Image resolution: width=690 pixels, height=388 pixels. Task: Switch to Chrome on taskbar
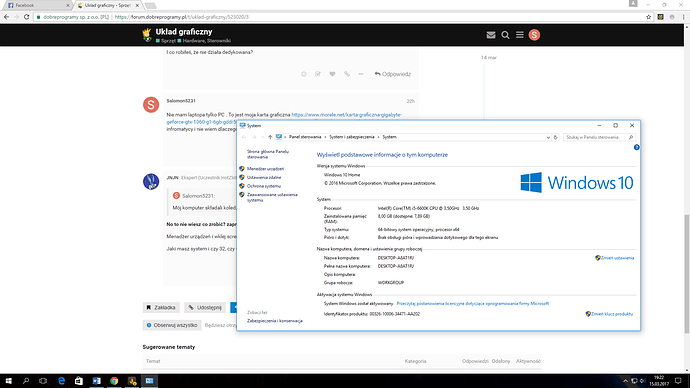pyautogui.click(x=114, y=381)
